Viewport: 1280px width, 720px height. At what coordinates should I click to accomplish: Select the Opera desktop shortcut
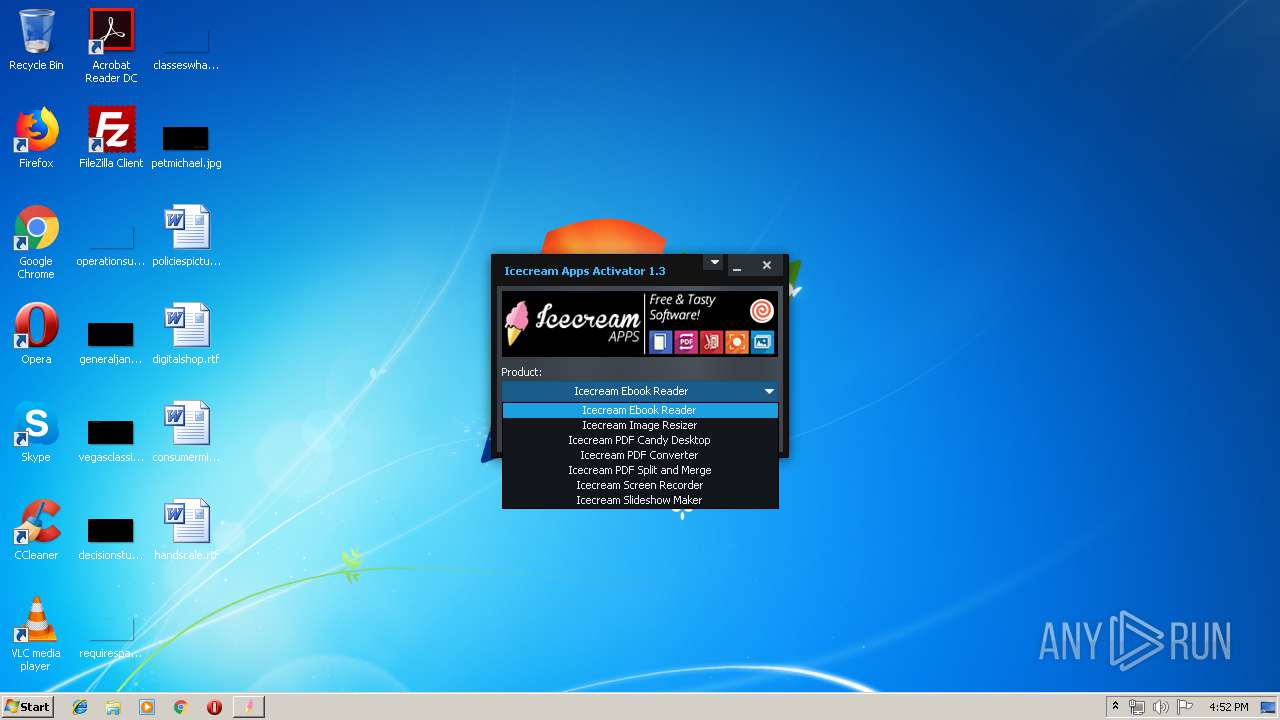(36, 334)
